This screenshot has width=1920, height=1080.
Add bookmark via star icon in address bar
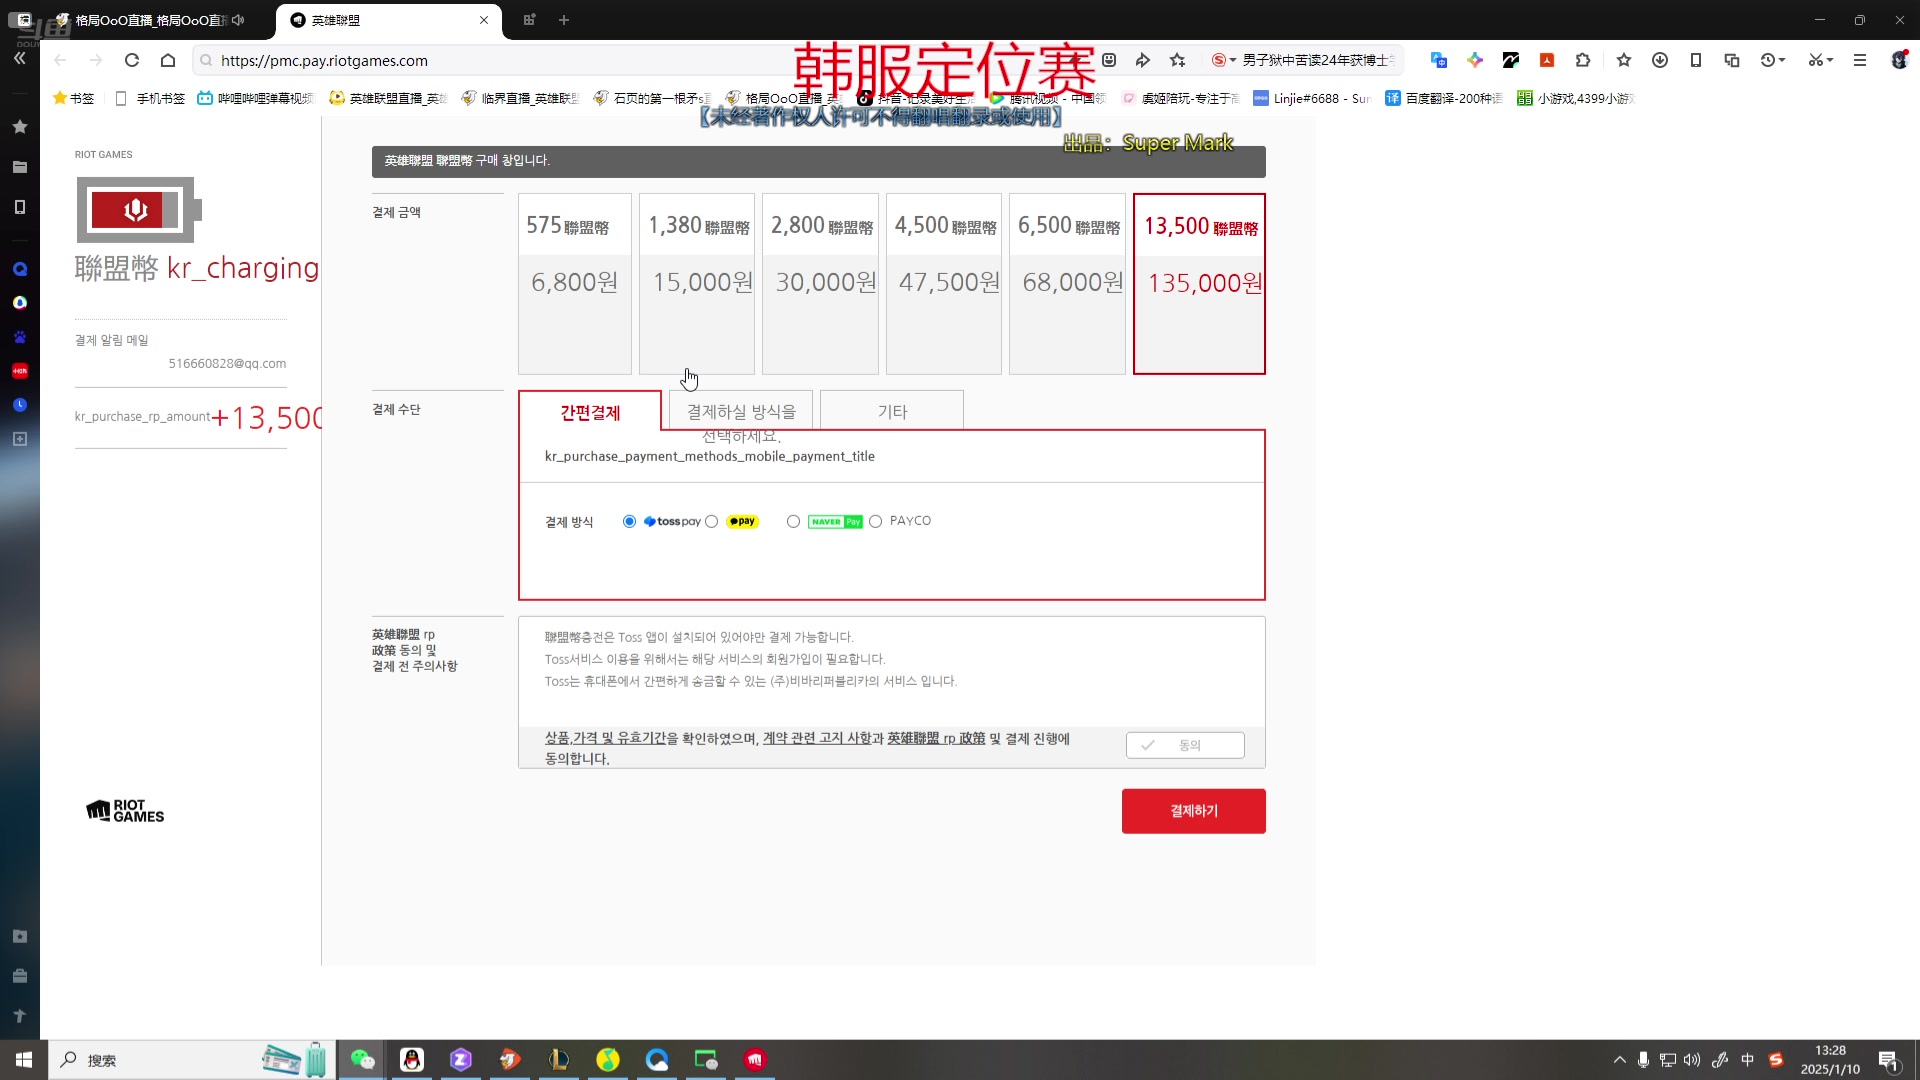click(1178, 60)
